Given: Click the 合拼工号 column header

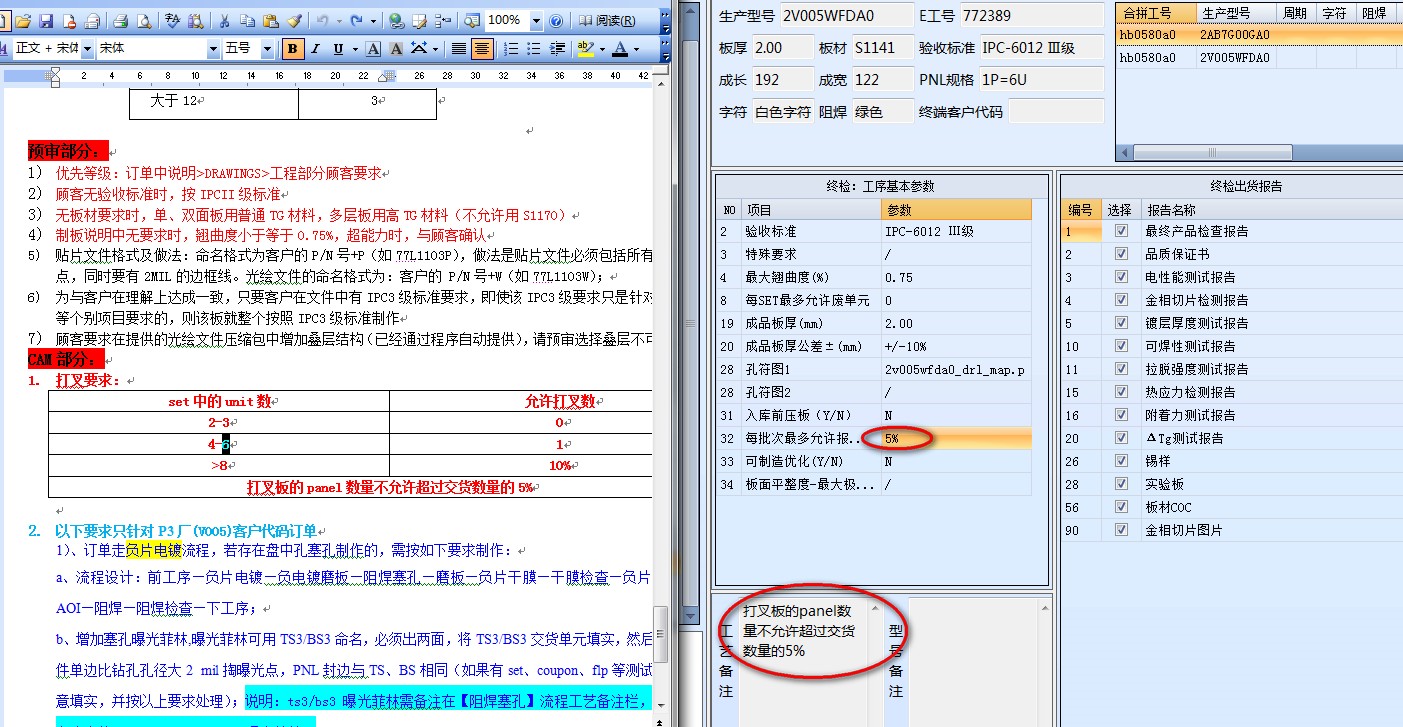Looking at the screenshot, I should pyautogui.click(x=1157, y=12).
